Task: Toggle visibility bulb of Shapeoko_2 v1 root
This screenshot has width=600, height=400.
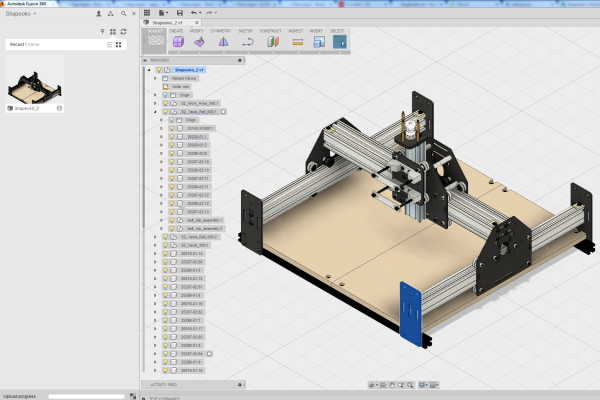Action: point(158,70)
